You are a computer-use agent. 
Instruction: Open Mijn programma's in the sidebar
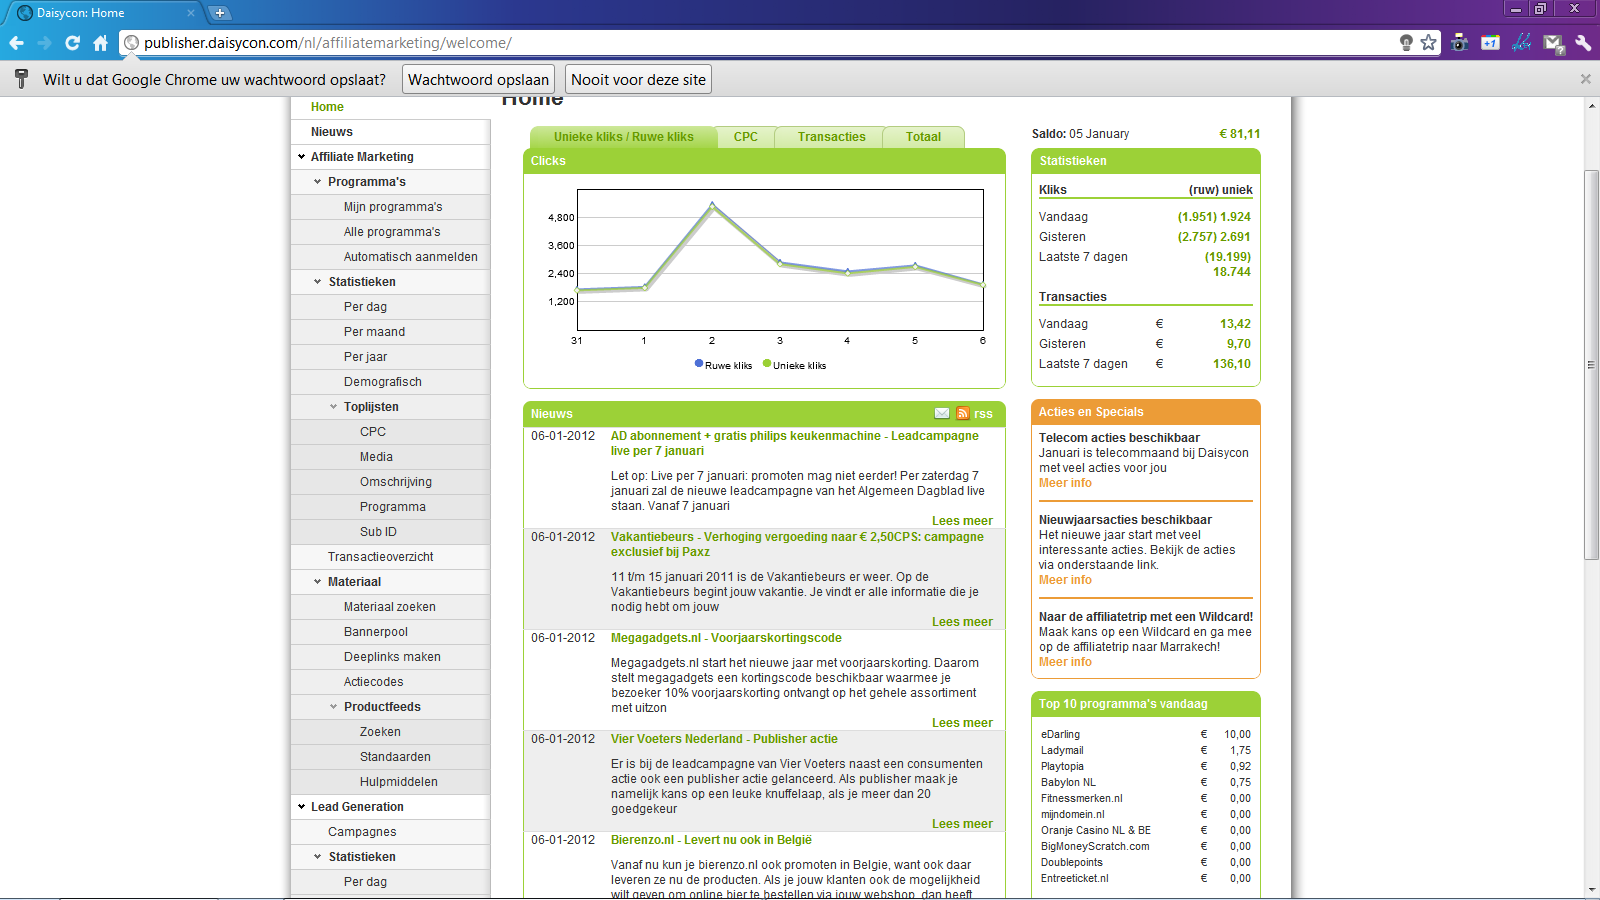point(393,207)
